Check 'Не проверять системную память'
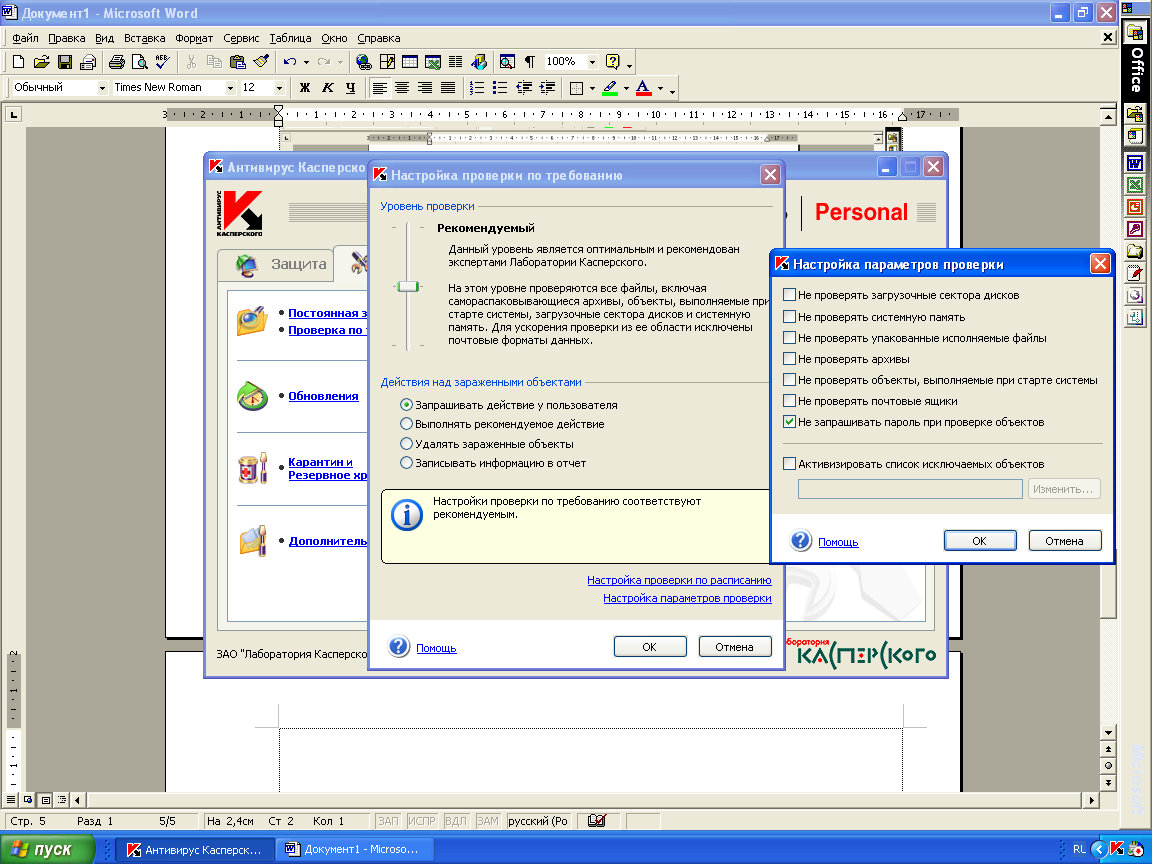Screen dimensions: 1152x864 click(x=789, y=317)
